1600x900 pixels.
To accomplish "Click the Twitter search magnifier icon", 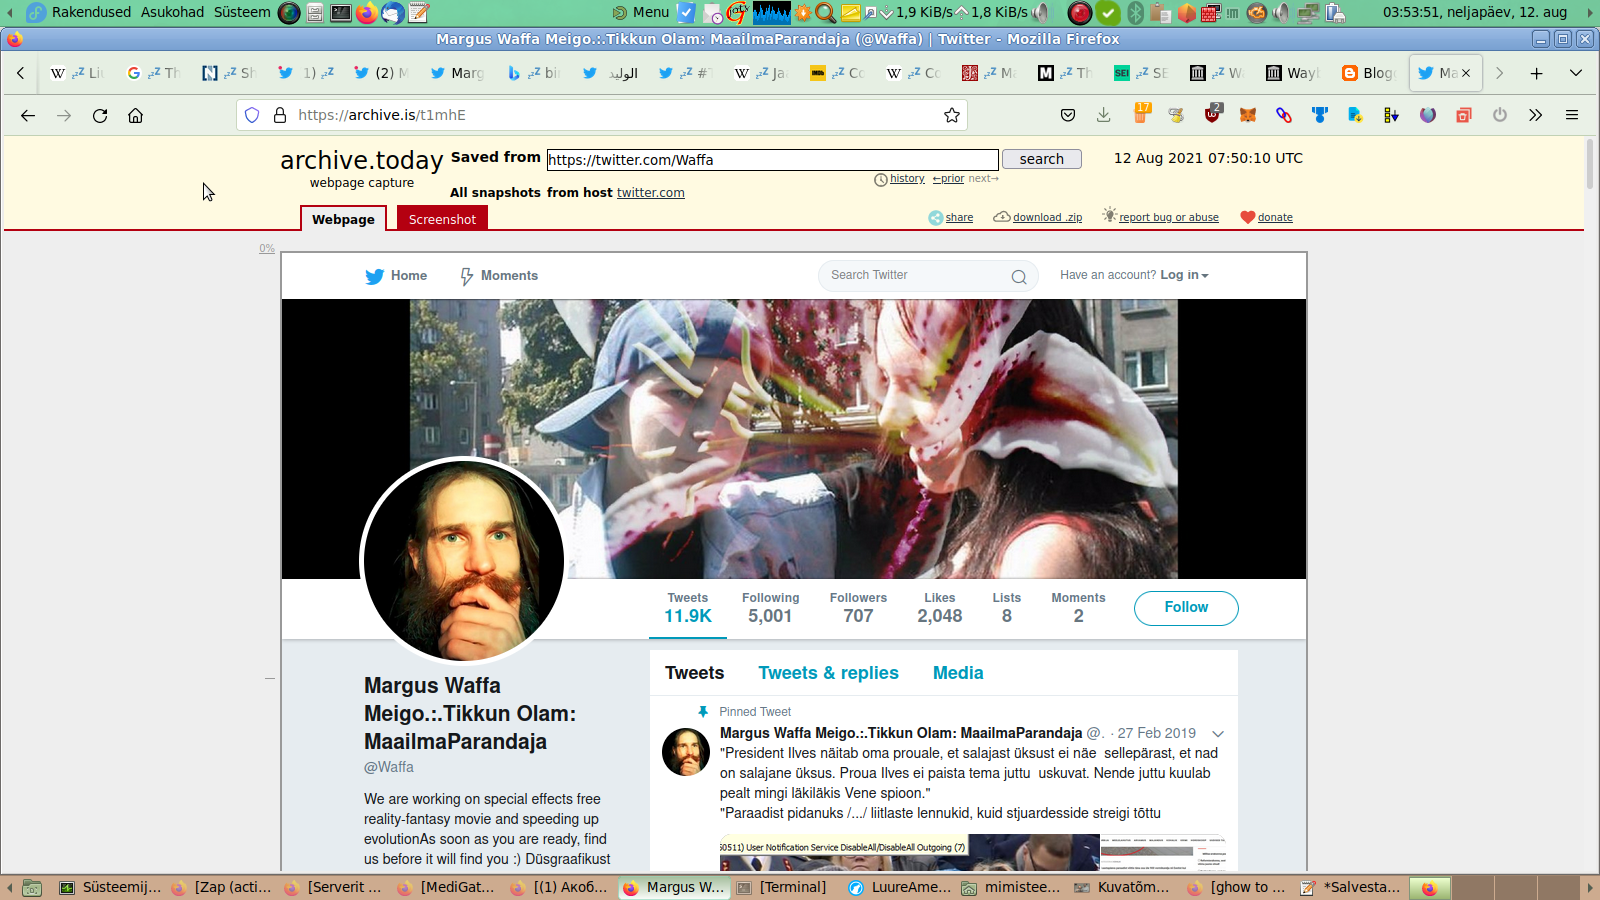I will [x=1019, y=277].
